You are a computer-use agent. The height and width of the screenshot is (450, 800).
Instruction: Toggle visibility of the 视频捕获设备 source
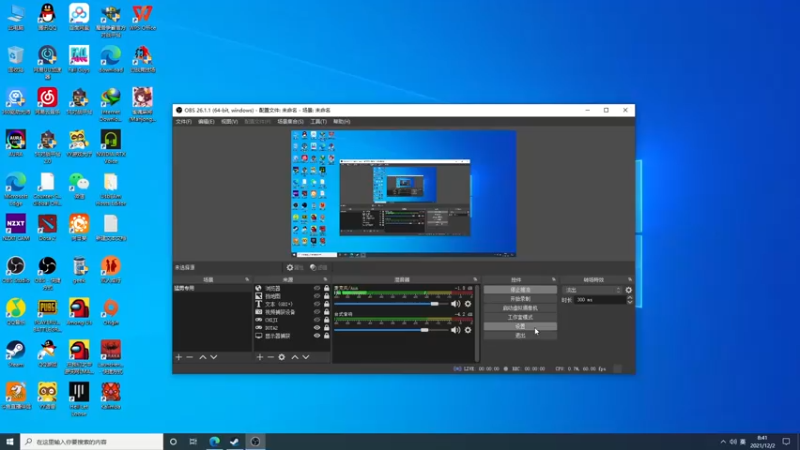pyautogui.click(x=317, y=312)
